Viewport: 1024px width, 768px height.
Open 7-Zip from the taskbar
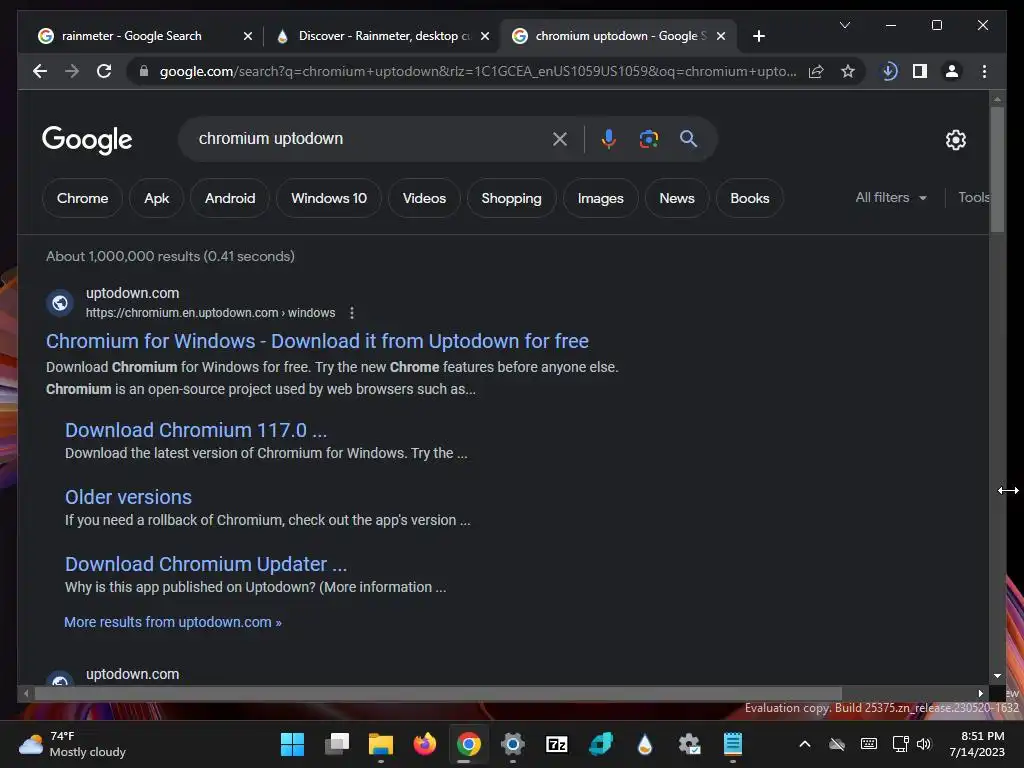click(556, 744)
